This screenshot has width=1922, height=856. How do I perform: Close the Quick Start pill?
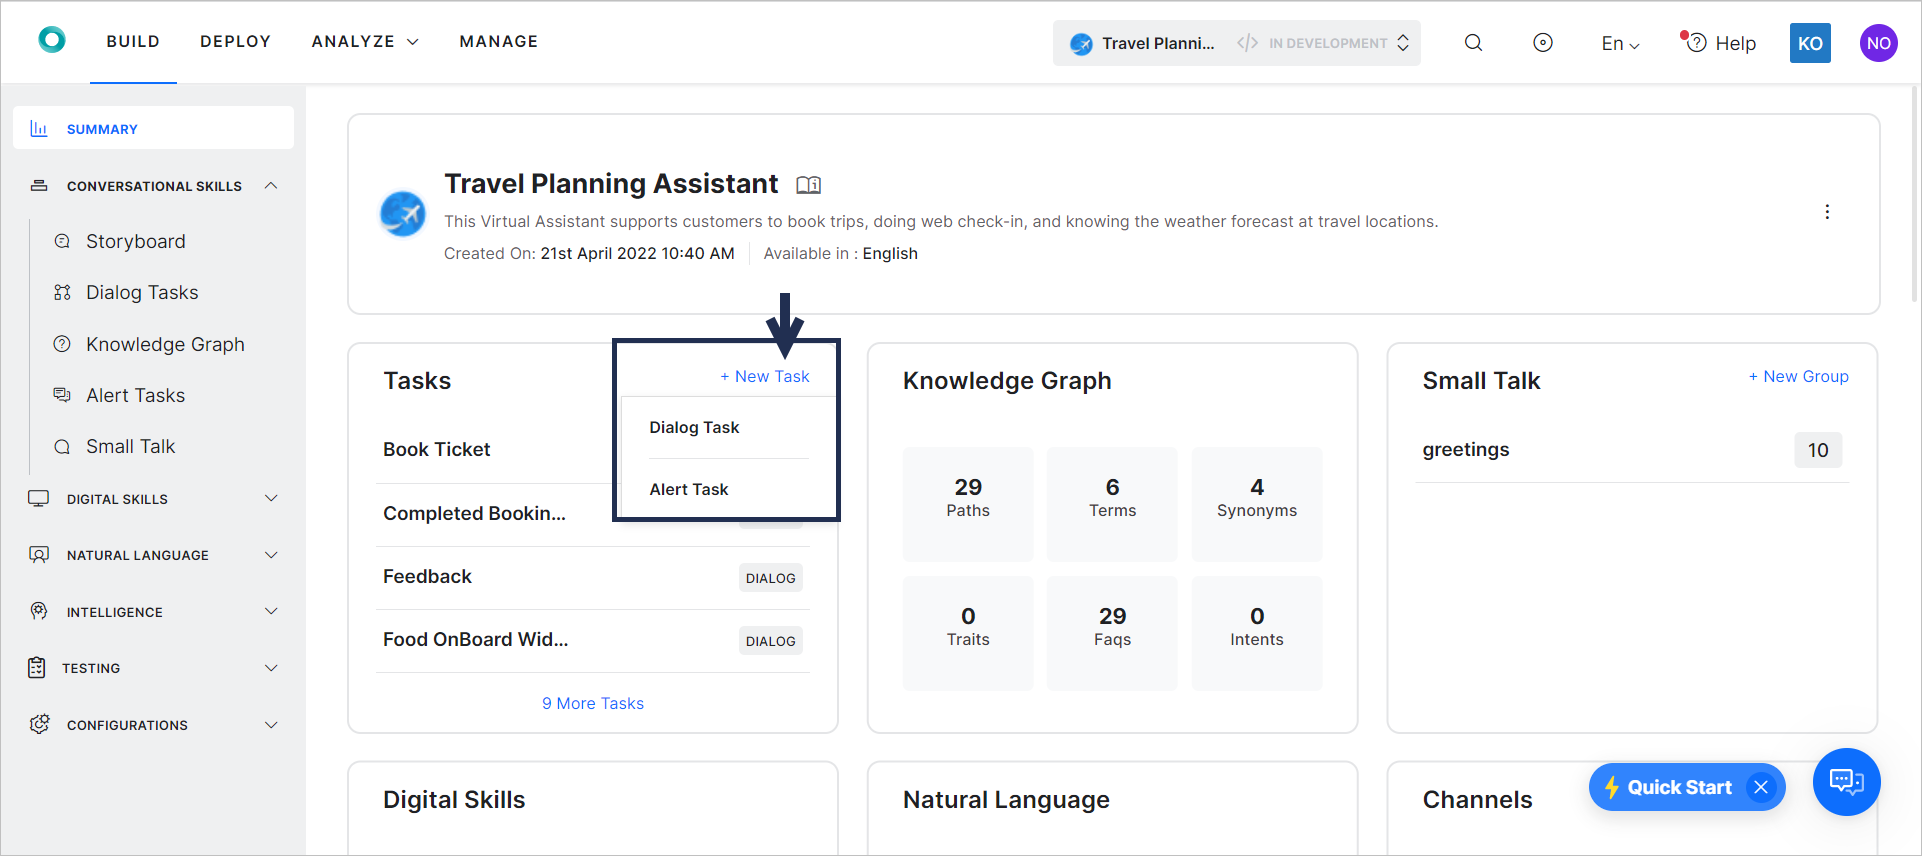point(1761,787)
